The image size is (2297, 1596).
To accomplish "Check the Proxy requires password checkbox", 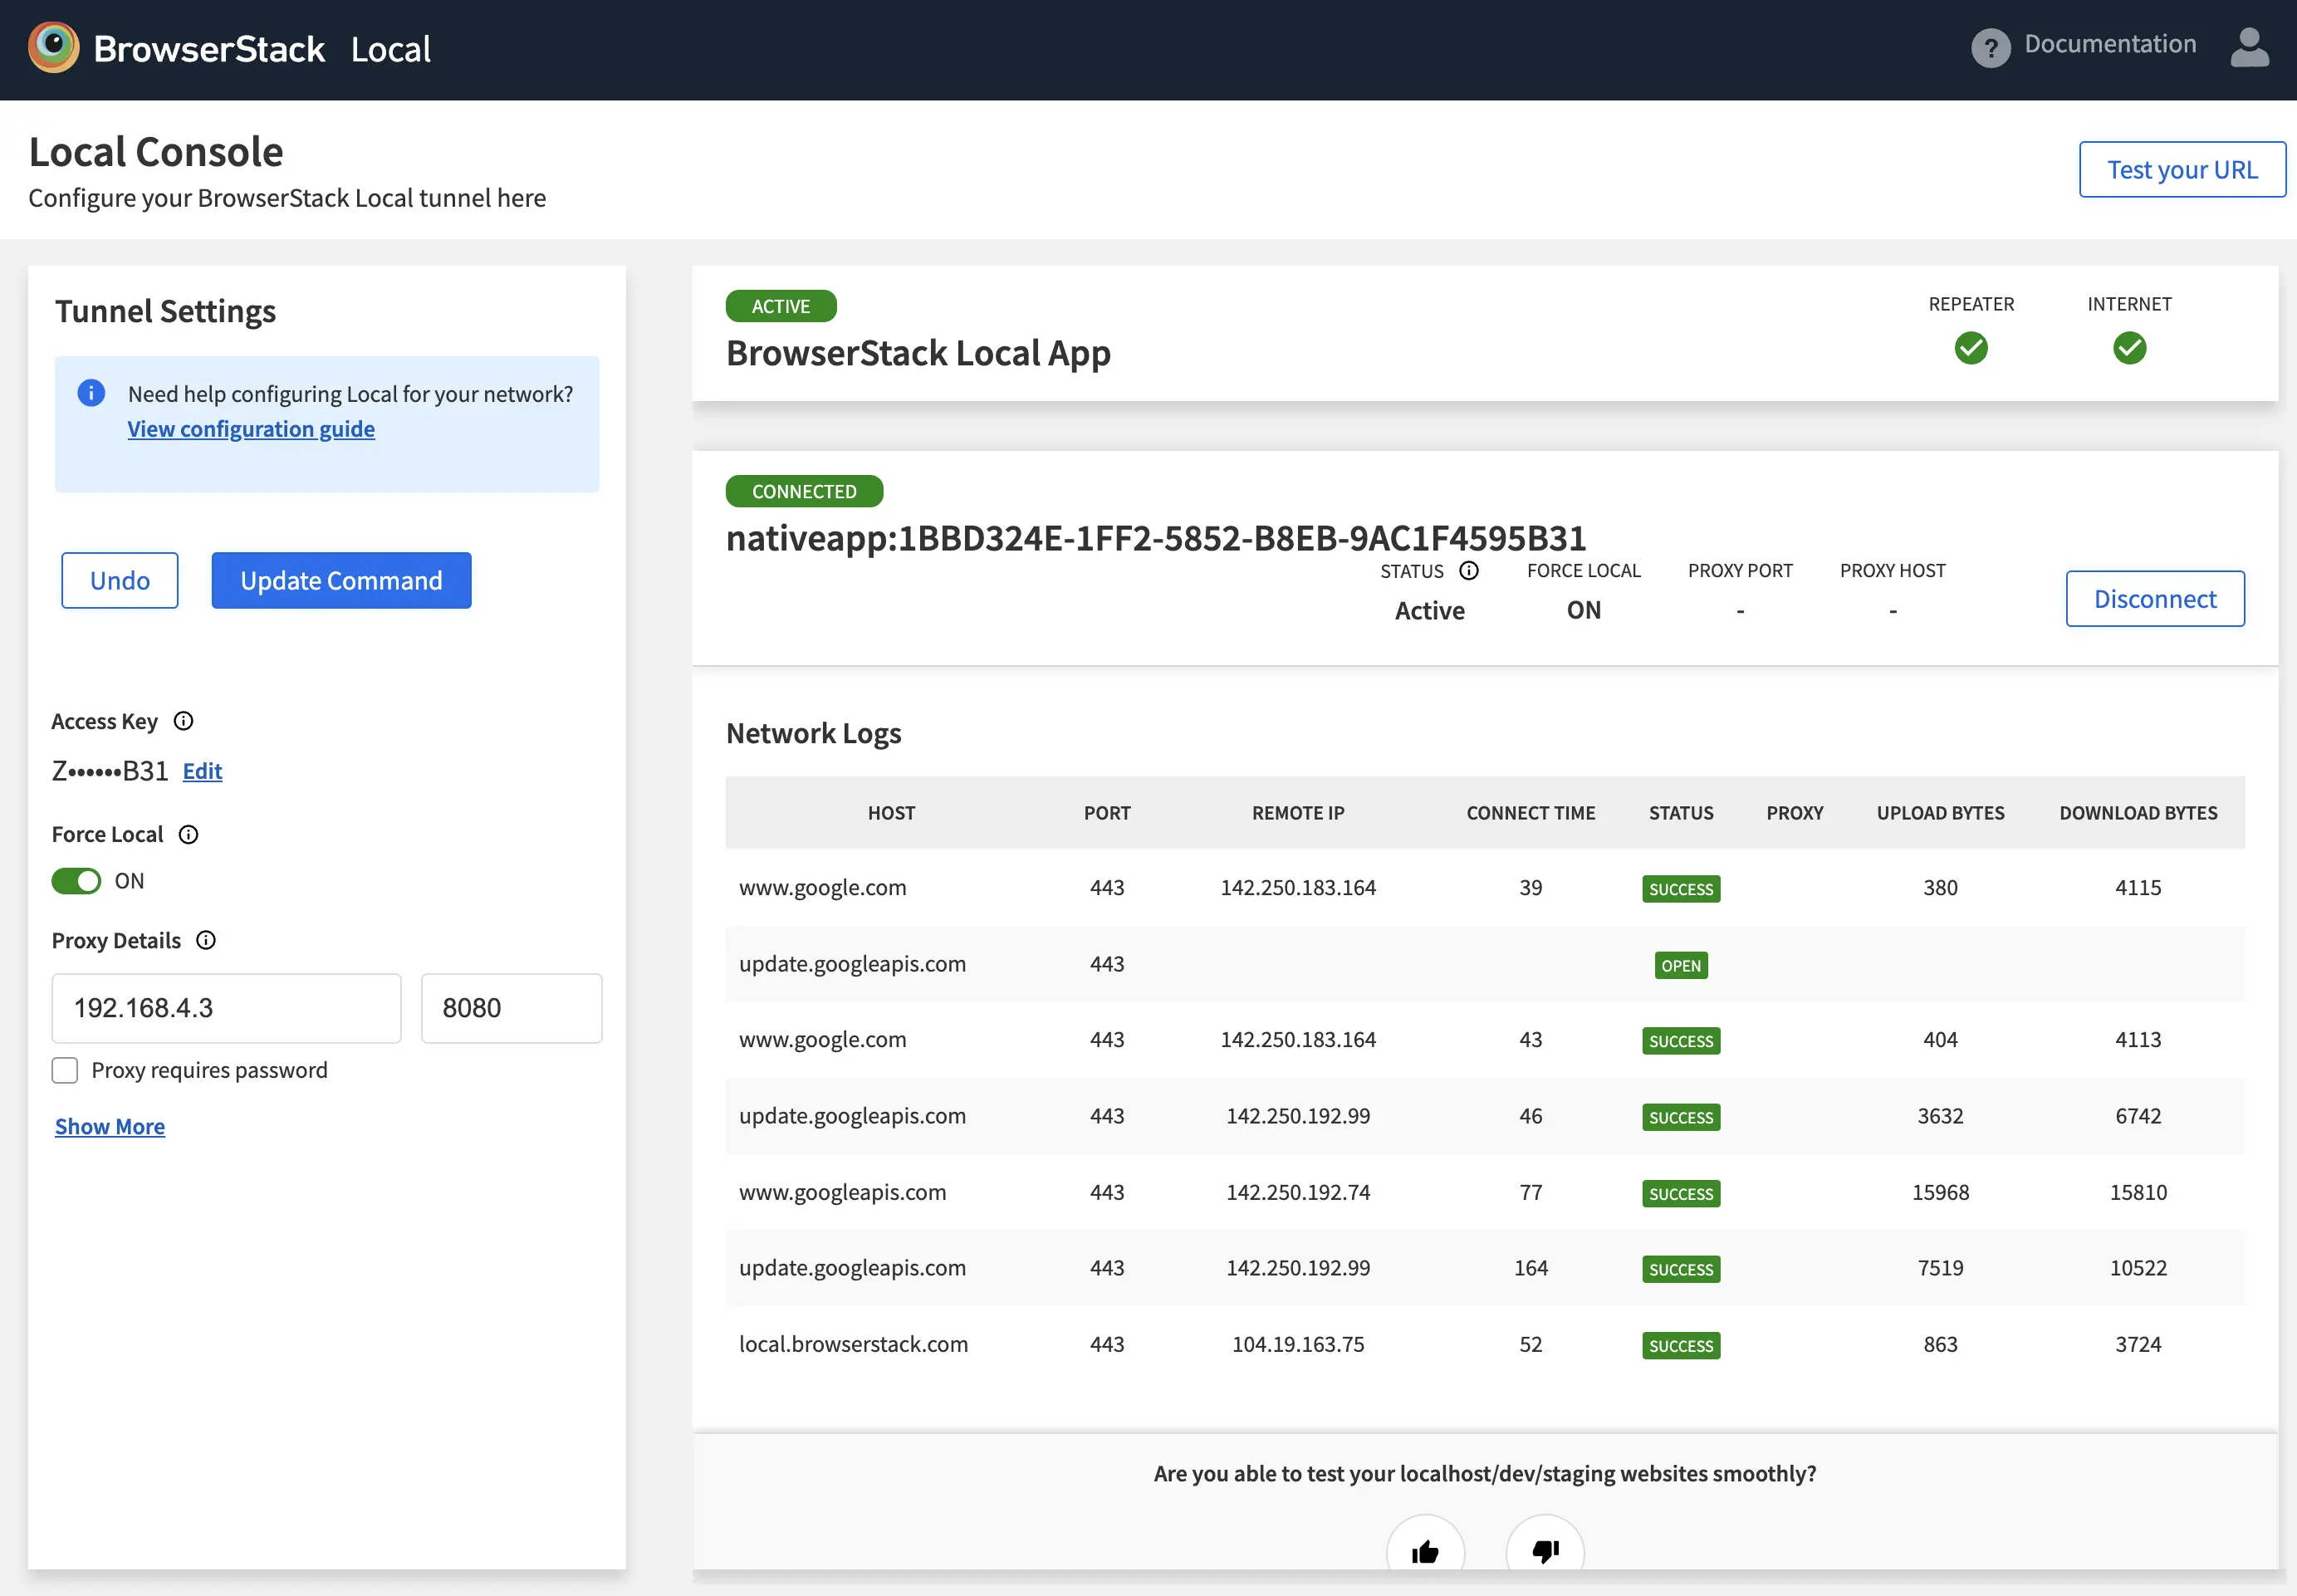I will point(65,1070).
